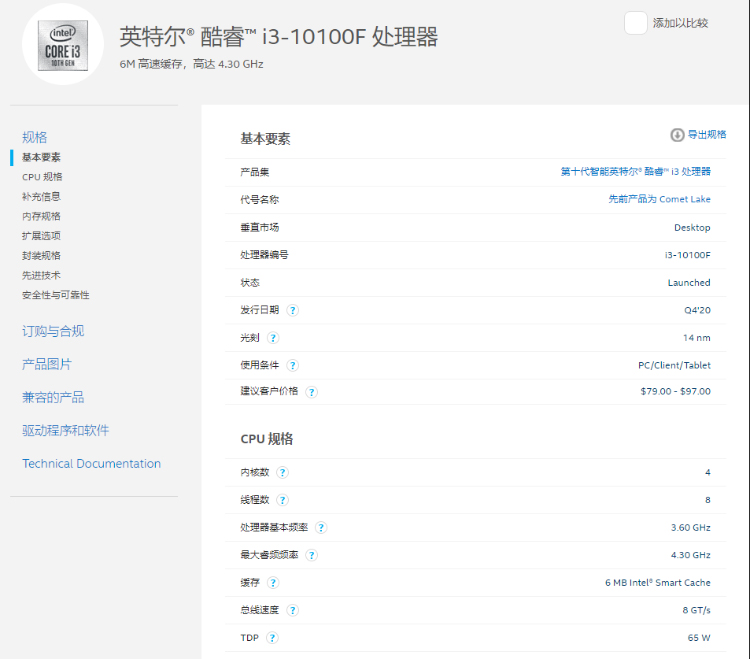Click the Intel Core i3 badge image
The image size is (750, 659).
[63, 45]
